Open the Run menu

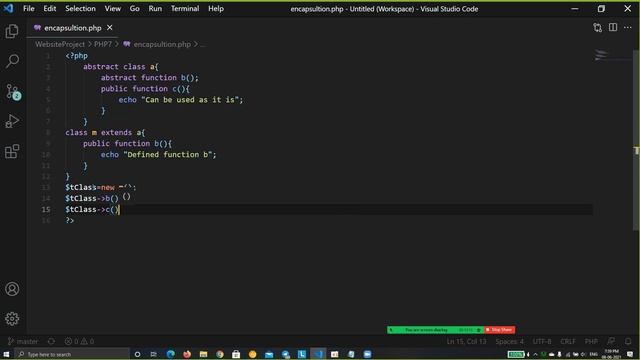(155, 9)
